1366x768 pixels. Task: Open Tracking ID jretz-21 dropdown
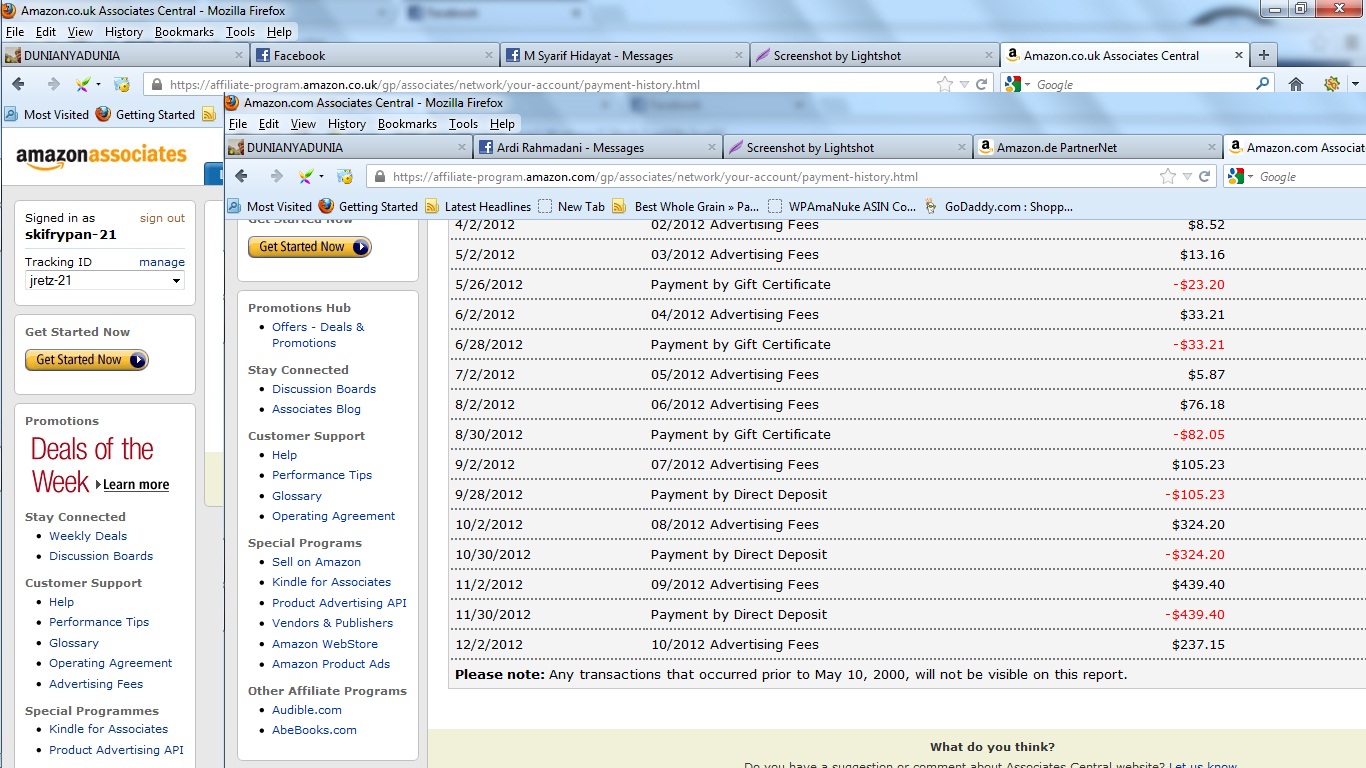[105, 281]
